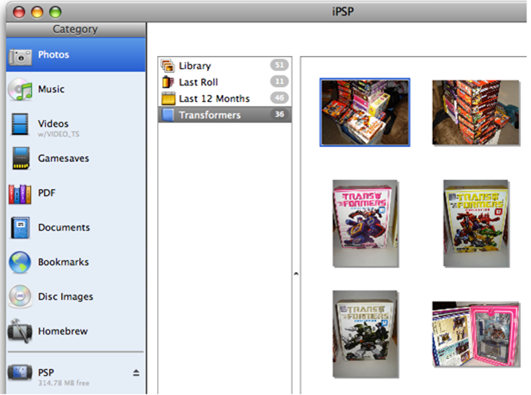Click the Videos film strip icon
Image resolution: width=531 pixels, height=395 pixels.
(x=20, y=124)
